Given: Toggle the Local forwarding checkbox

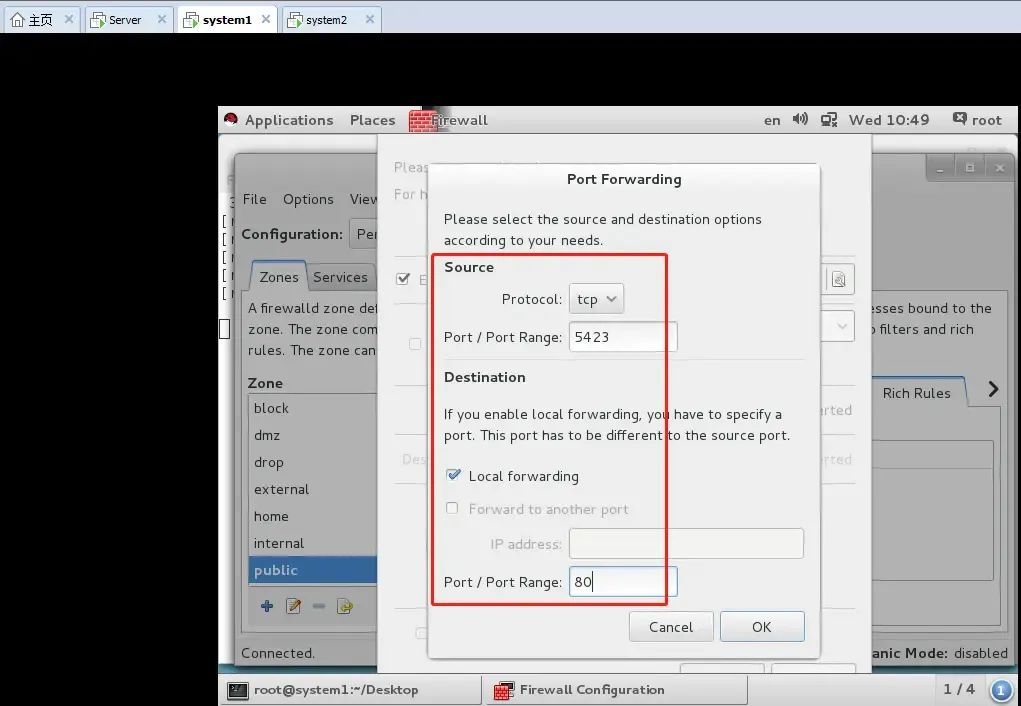Looking at the screenshot, I should coord(453,475).
